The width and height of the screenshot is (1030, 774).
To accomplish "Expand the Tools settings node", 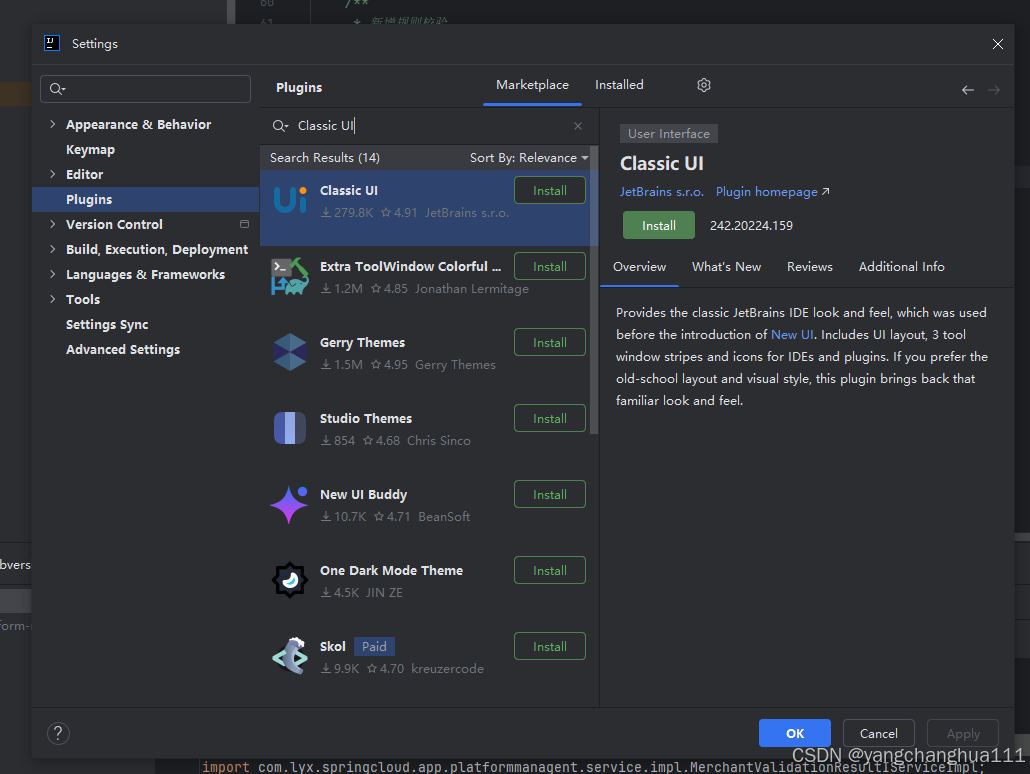I will (x=53, y=299).
